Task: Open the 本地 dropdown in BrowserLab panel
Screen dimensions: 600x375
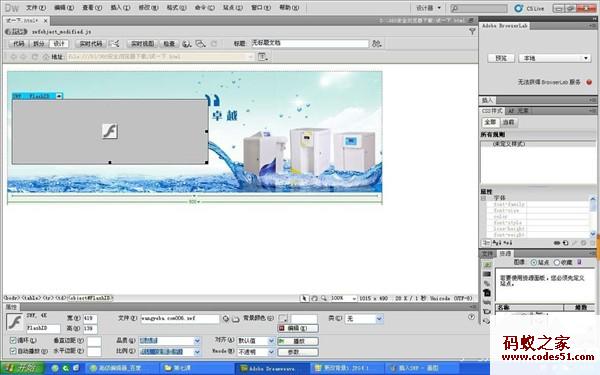Action: click(x=555, y=58)
